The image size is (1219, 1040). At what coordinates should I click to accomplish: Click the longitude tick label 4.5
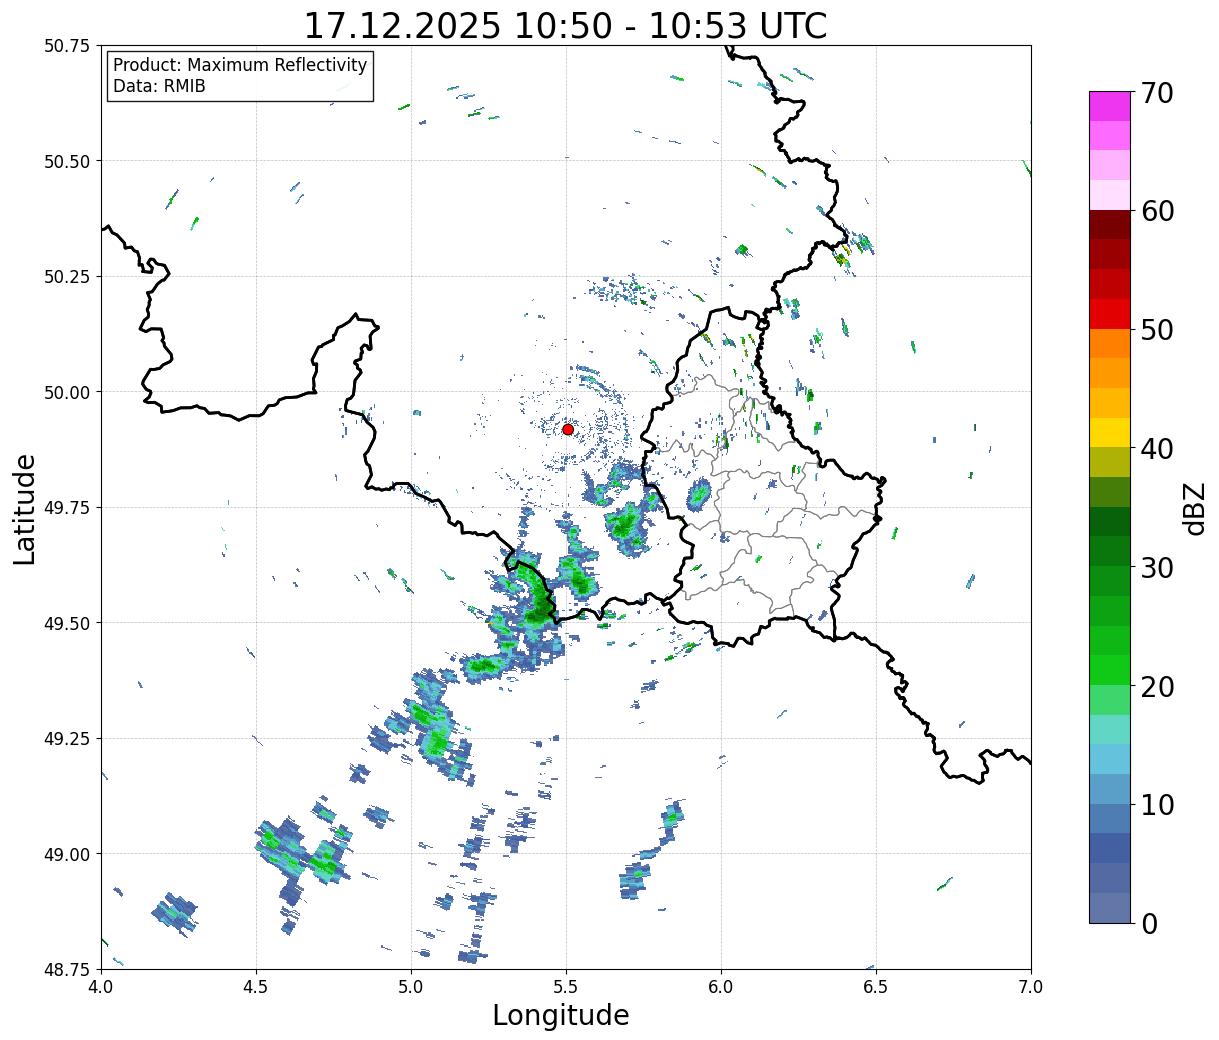pos(256,986)
